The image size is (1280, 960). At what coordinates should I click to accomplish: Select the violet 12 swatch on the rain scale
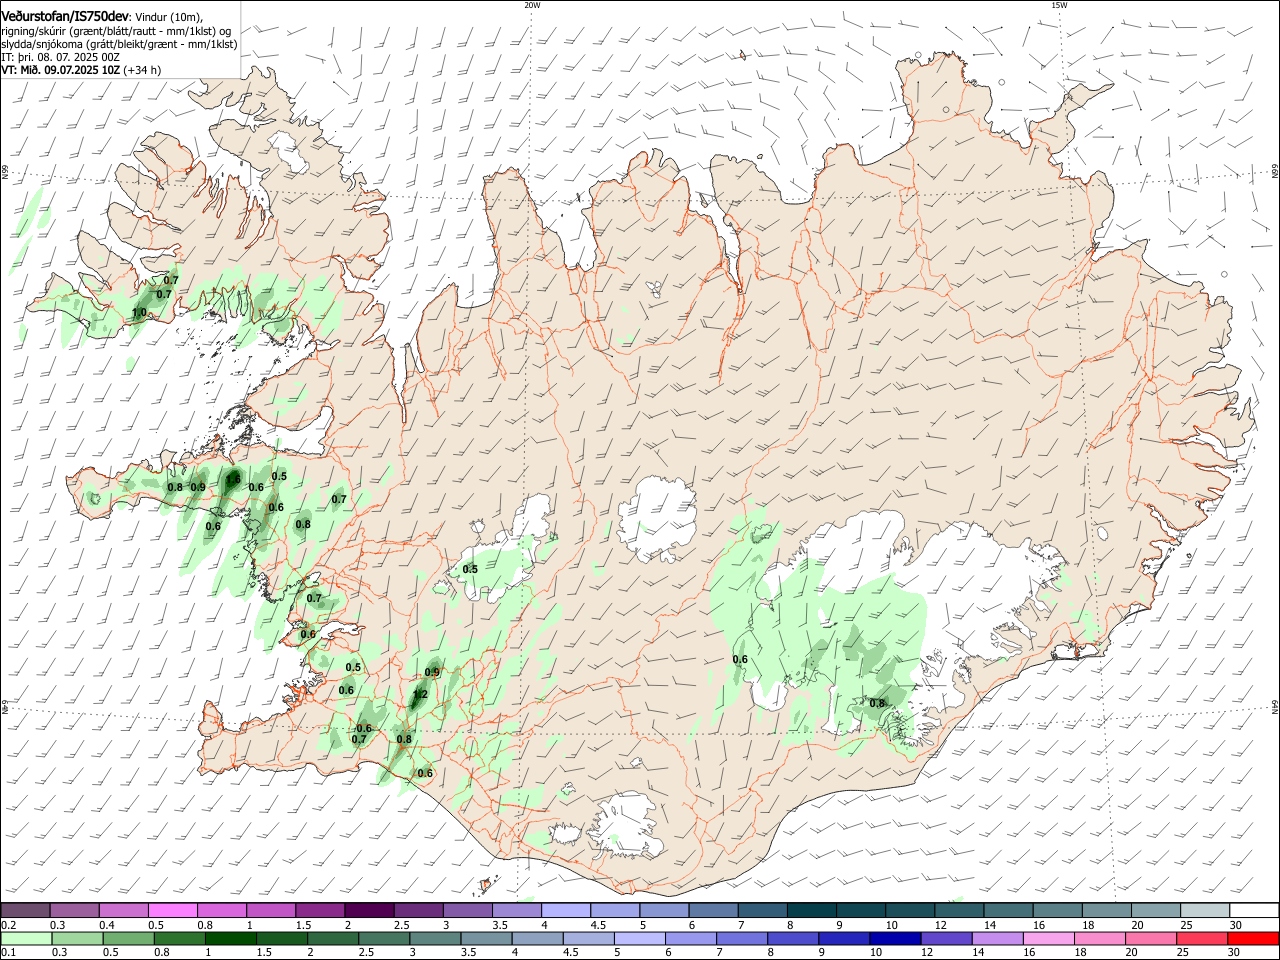[x=946, y=939]
